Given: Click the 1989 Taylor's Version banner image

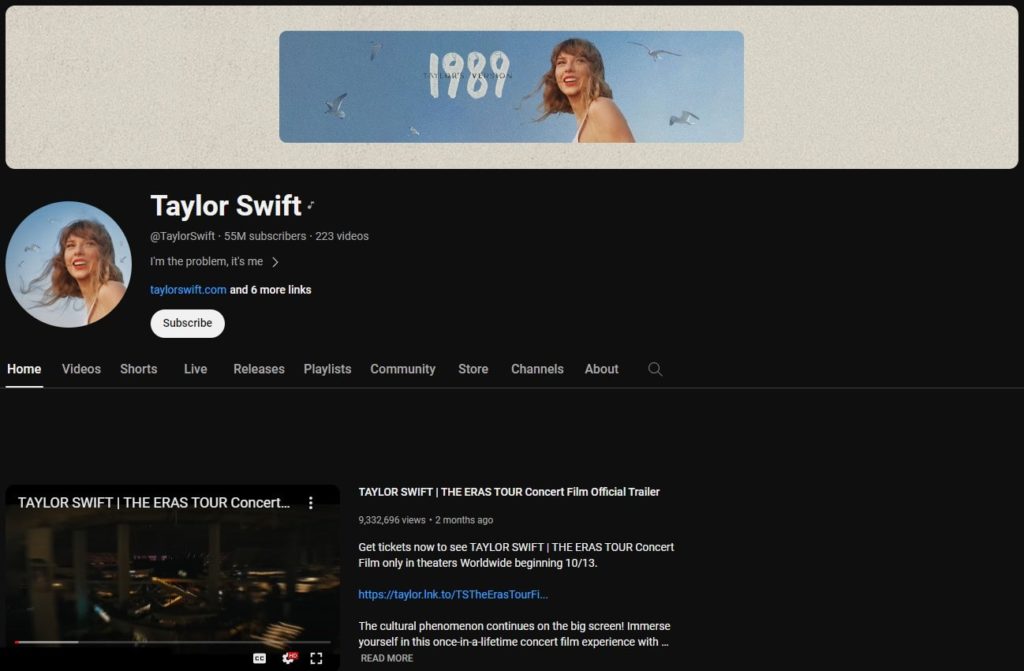Looking at the screenshot, I should (x=511, y=87).
